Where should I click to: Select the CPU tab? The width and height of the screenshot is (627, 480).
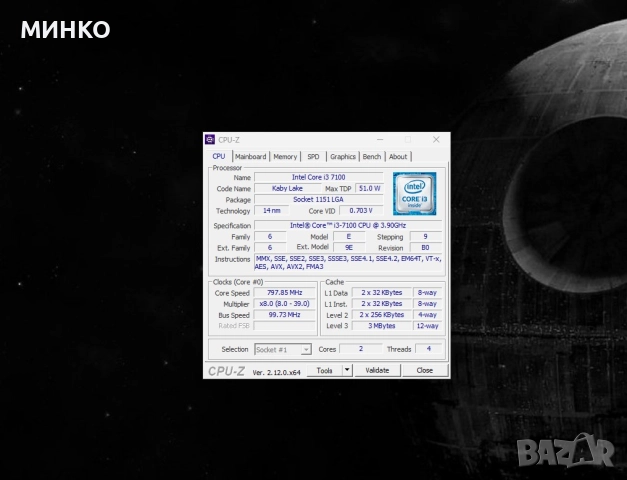click(x=218, y=156)
